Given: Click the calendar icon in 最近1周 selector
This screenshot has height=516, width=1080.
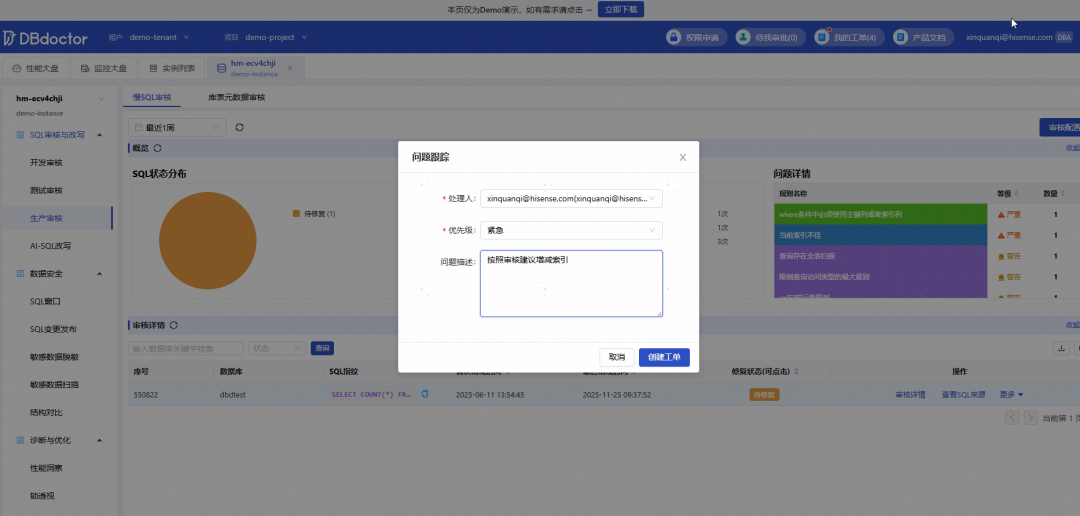Looking at the screenshot, I should (138, 127).
